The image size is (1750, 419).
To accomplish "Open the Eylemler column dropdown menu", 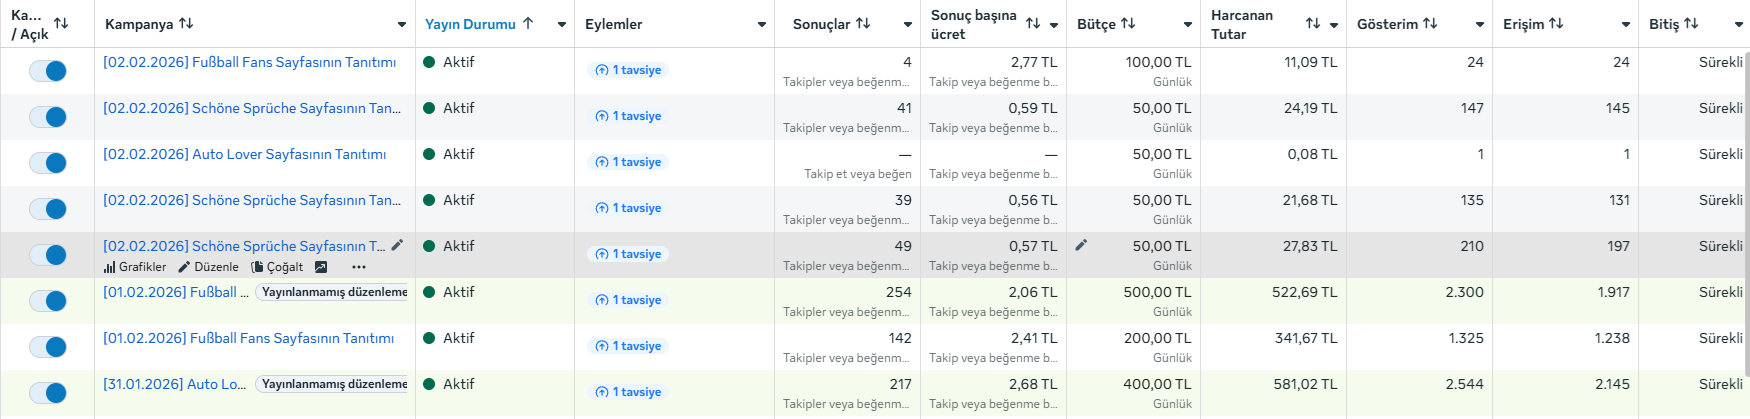I will click(762, 24).
